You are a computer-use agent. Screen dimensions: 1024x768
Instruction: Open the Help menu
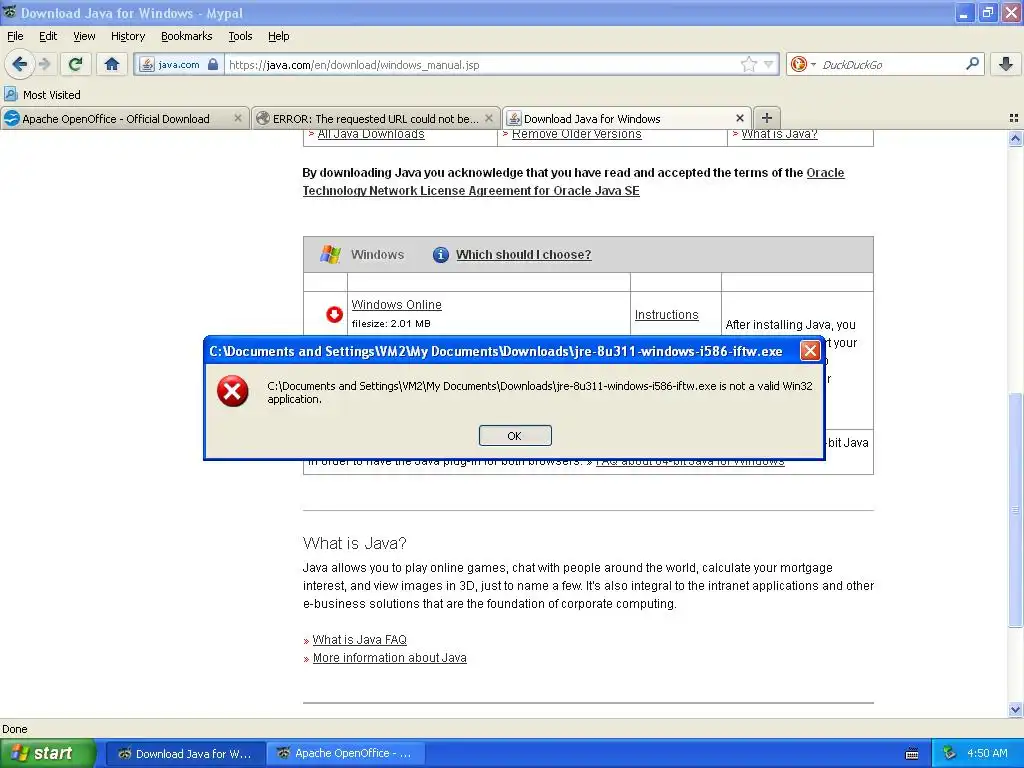(278, 36)
